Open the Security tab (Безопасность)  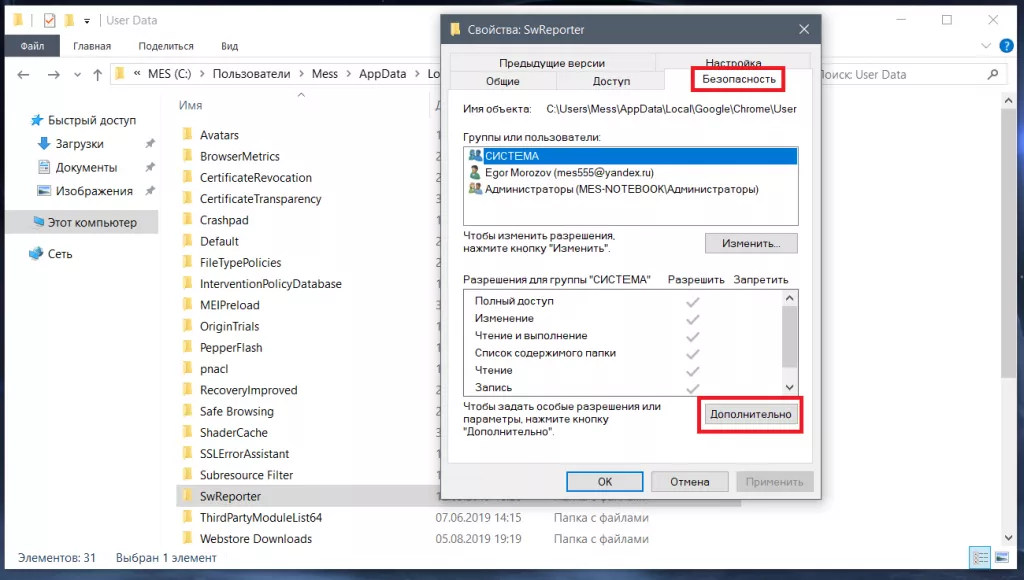738,80
